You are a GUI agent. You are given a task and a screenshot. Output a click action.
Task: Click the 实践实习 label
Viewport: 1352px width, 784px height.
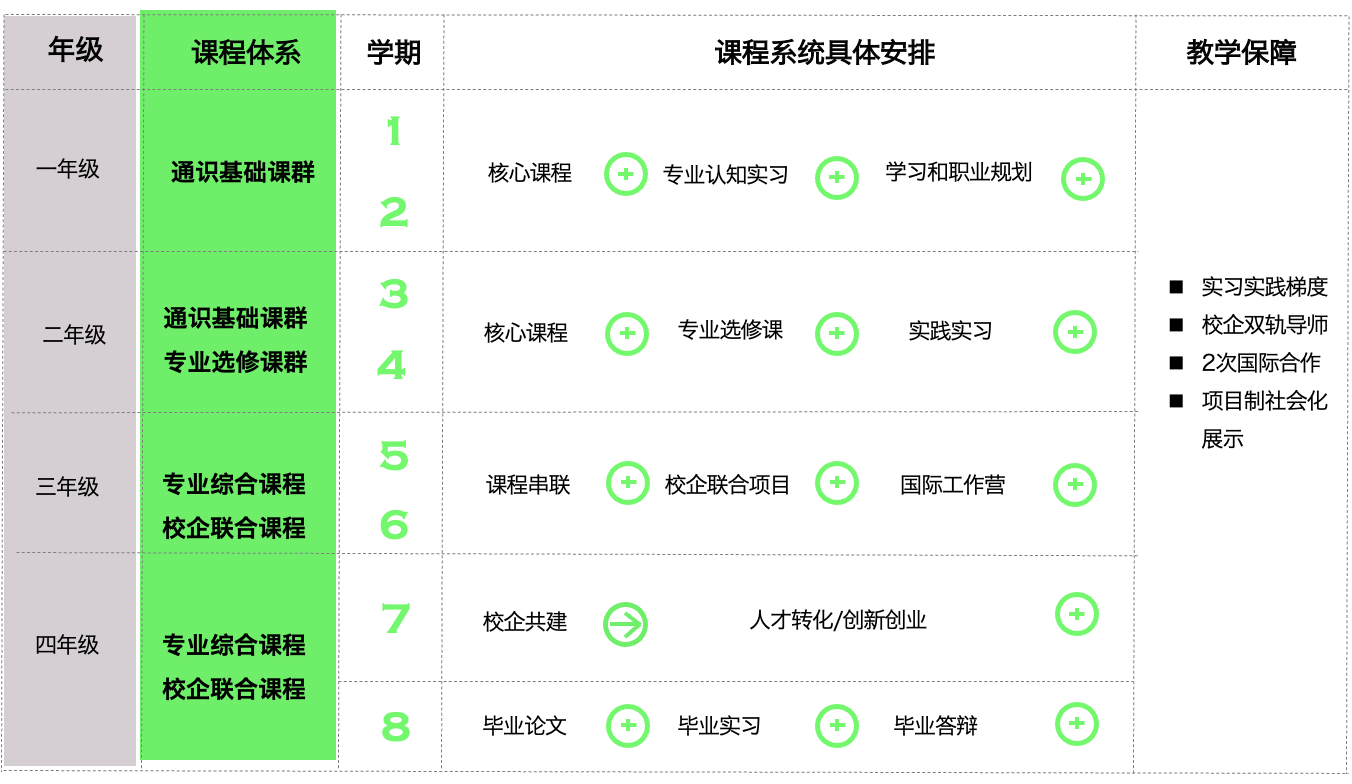point(950,331)
